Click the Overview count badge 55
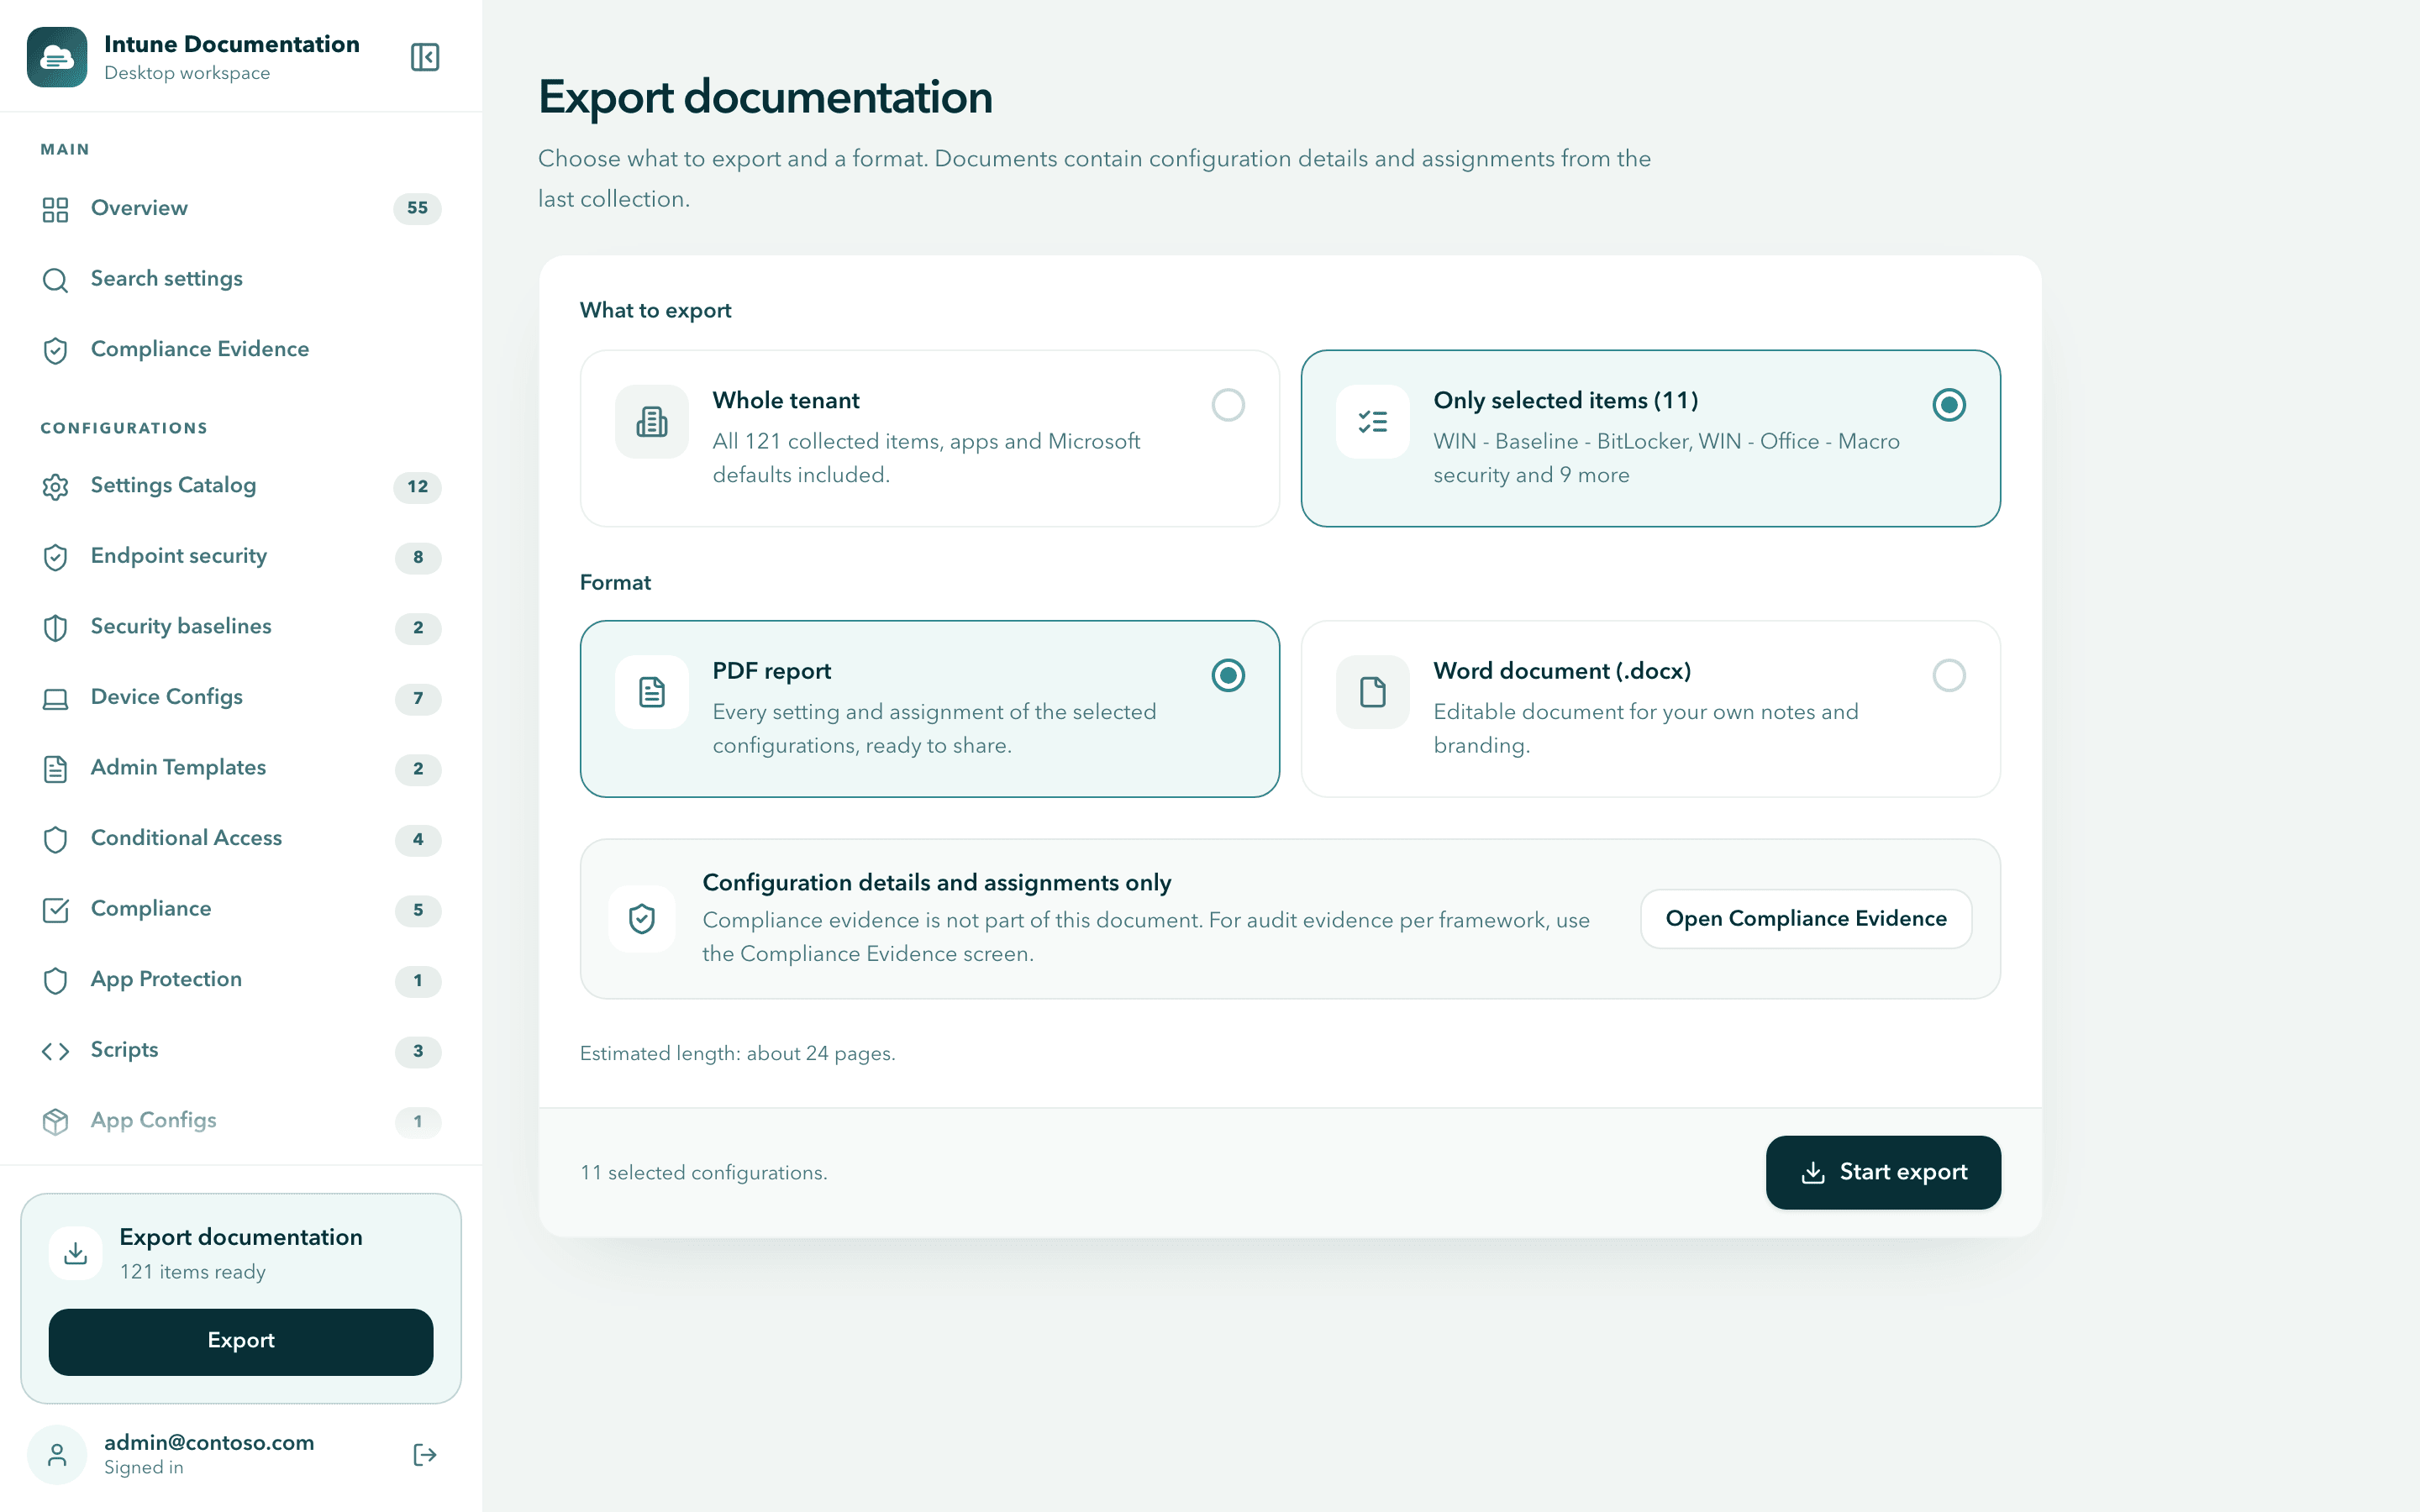2420x1512 pixels. click(x=418, y=208)
